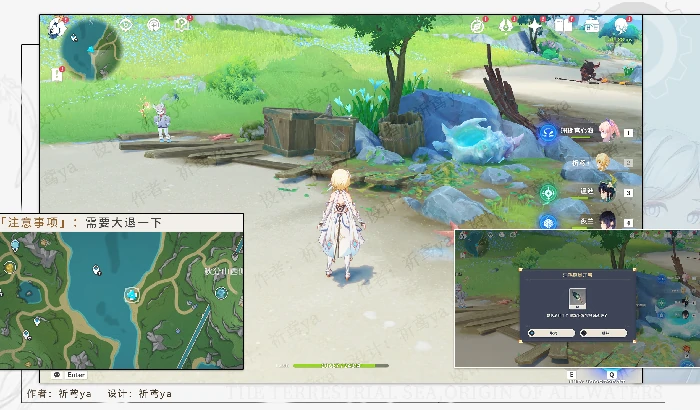Switch to party member slot 4
This screenshot has width=700, height=410.
click(x=604, y=221)
